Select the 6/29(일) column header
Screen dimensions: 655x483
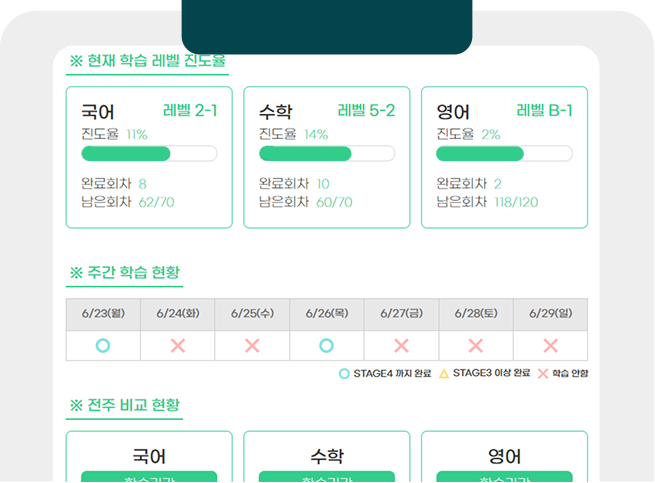coord(551,314)
